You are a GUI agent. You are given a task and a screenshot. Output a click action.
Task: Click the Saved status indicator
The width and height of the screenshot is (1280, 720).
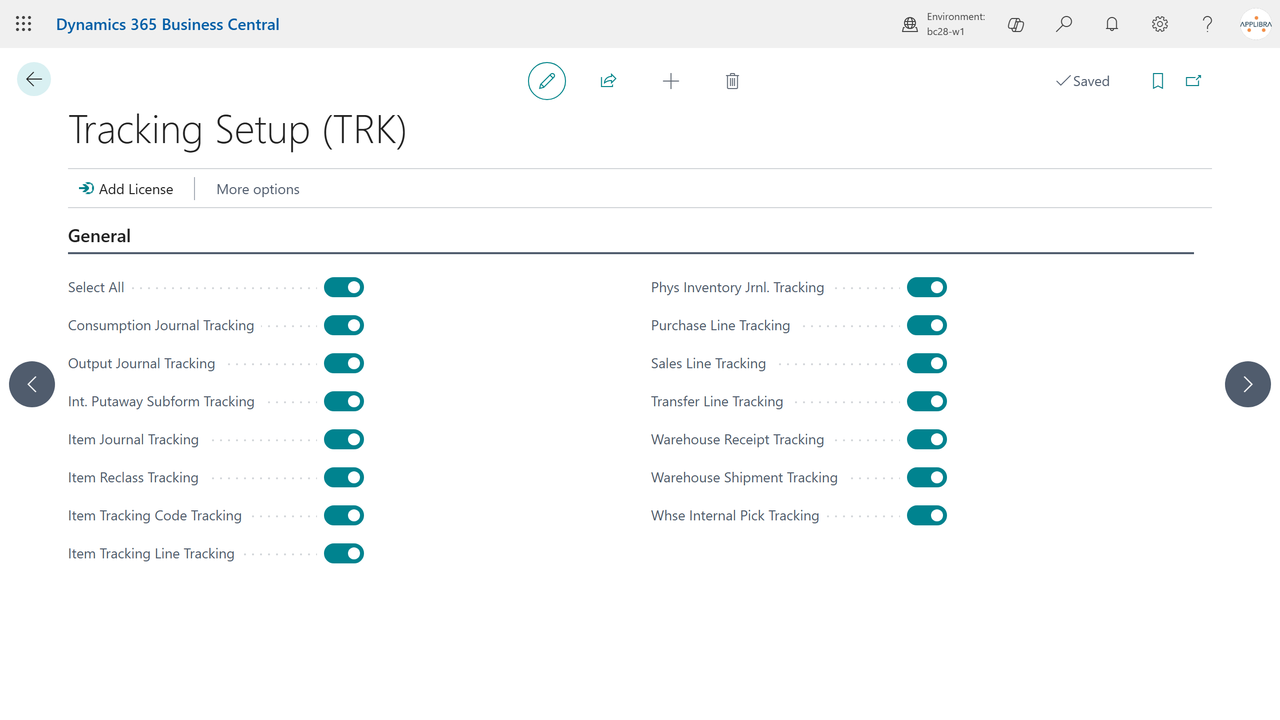tap(1083, 81)
